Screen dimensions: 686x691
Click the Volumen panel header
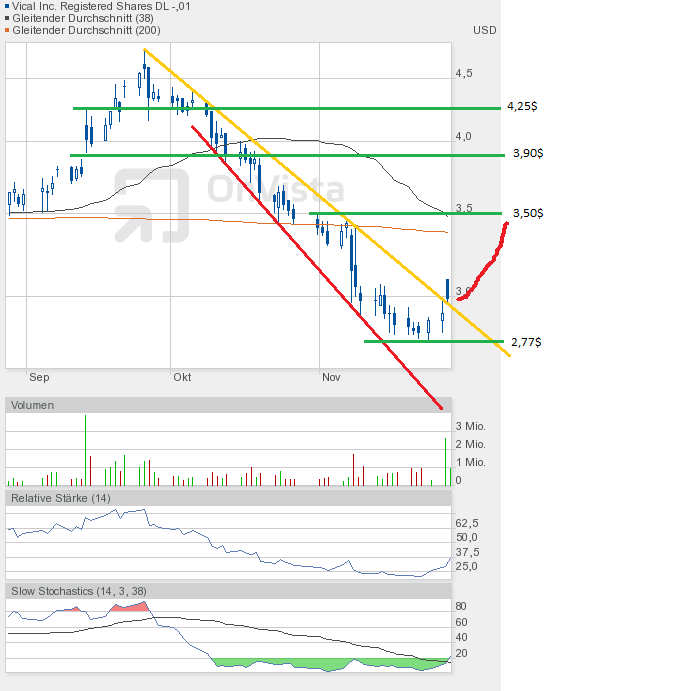34,405
